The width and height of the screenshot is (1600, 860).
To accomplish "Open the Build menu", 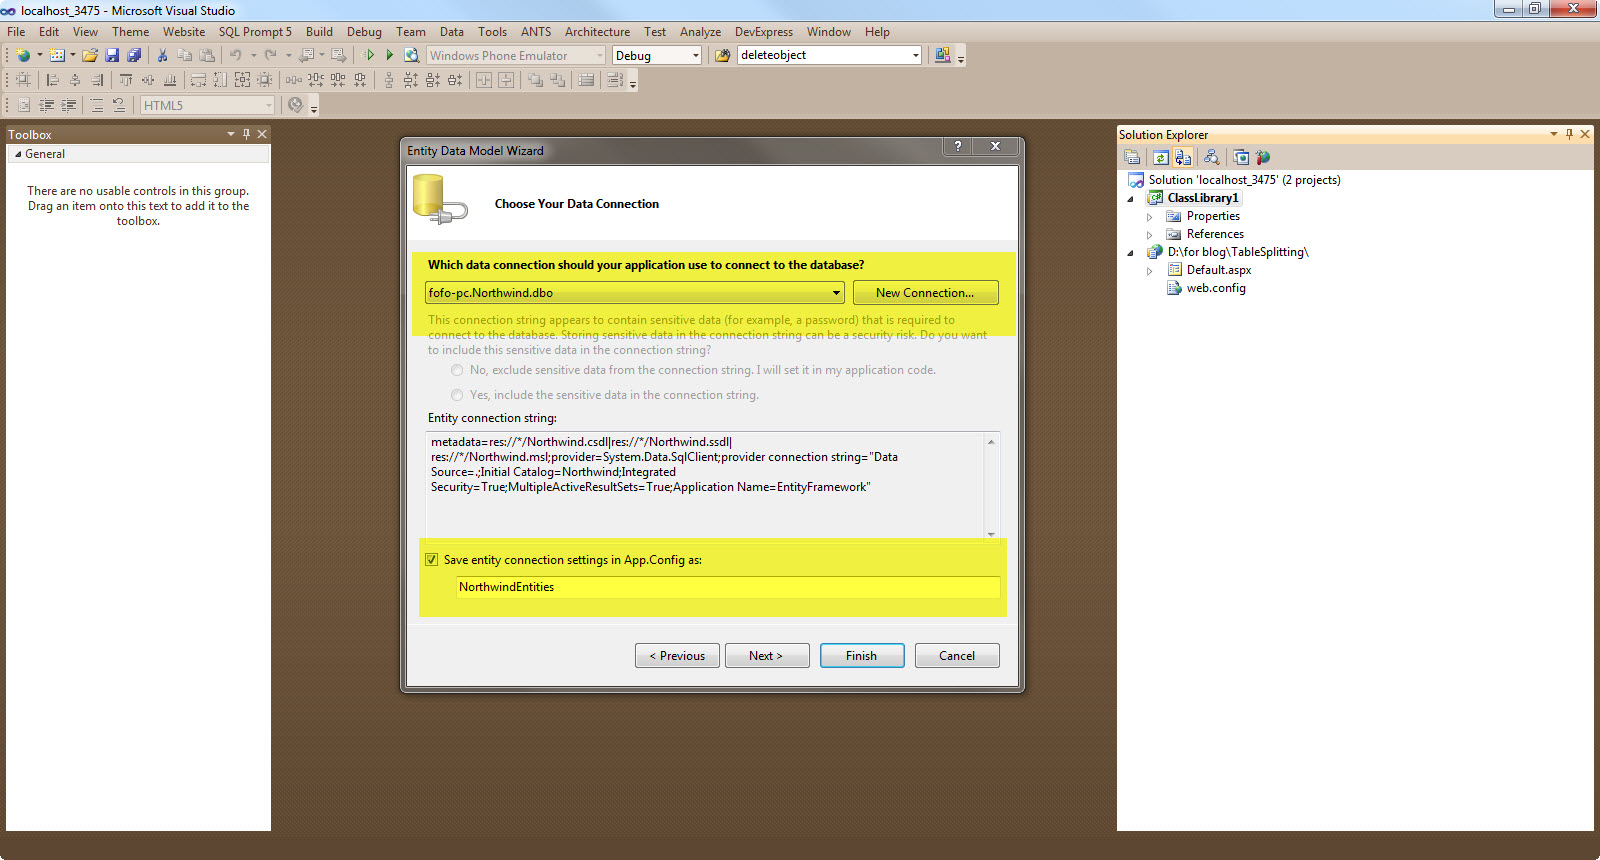I will (x=319, y=32).
